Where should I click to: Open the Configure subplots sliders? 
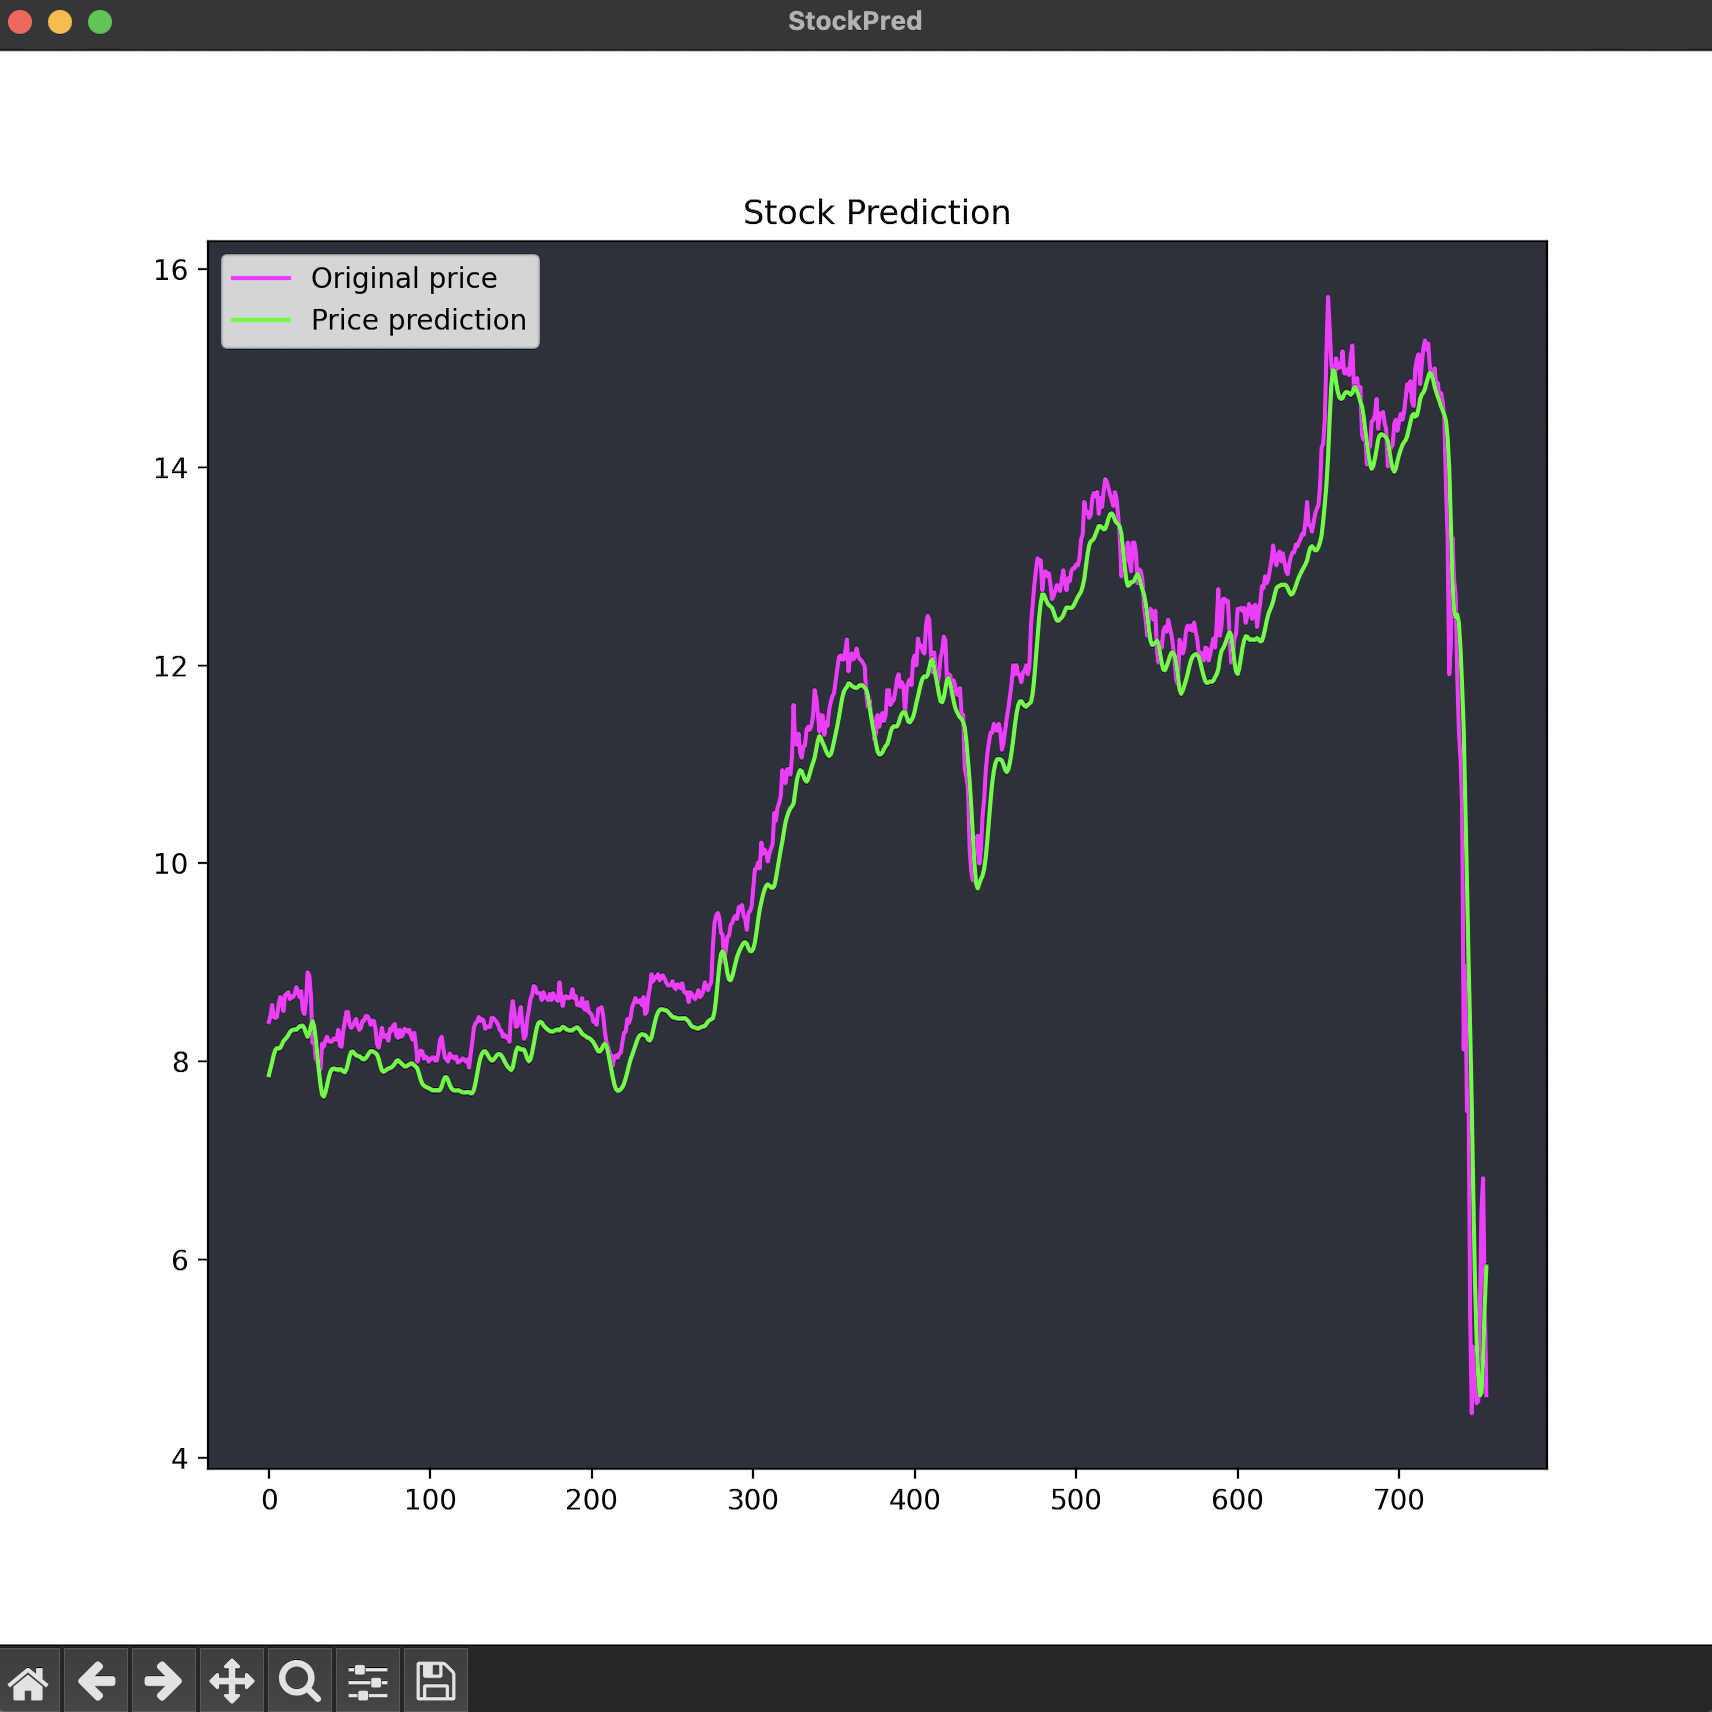click(x=367, y=1681)
